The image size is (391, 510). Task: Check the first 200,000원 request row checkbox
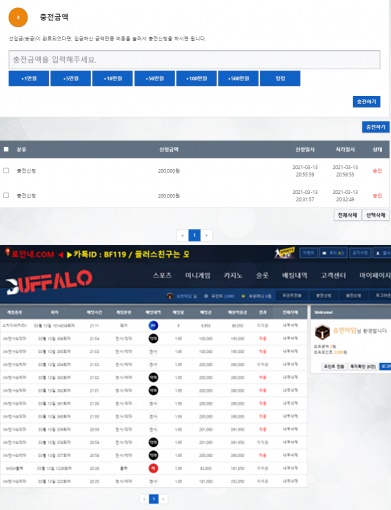pos(6,170)
